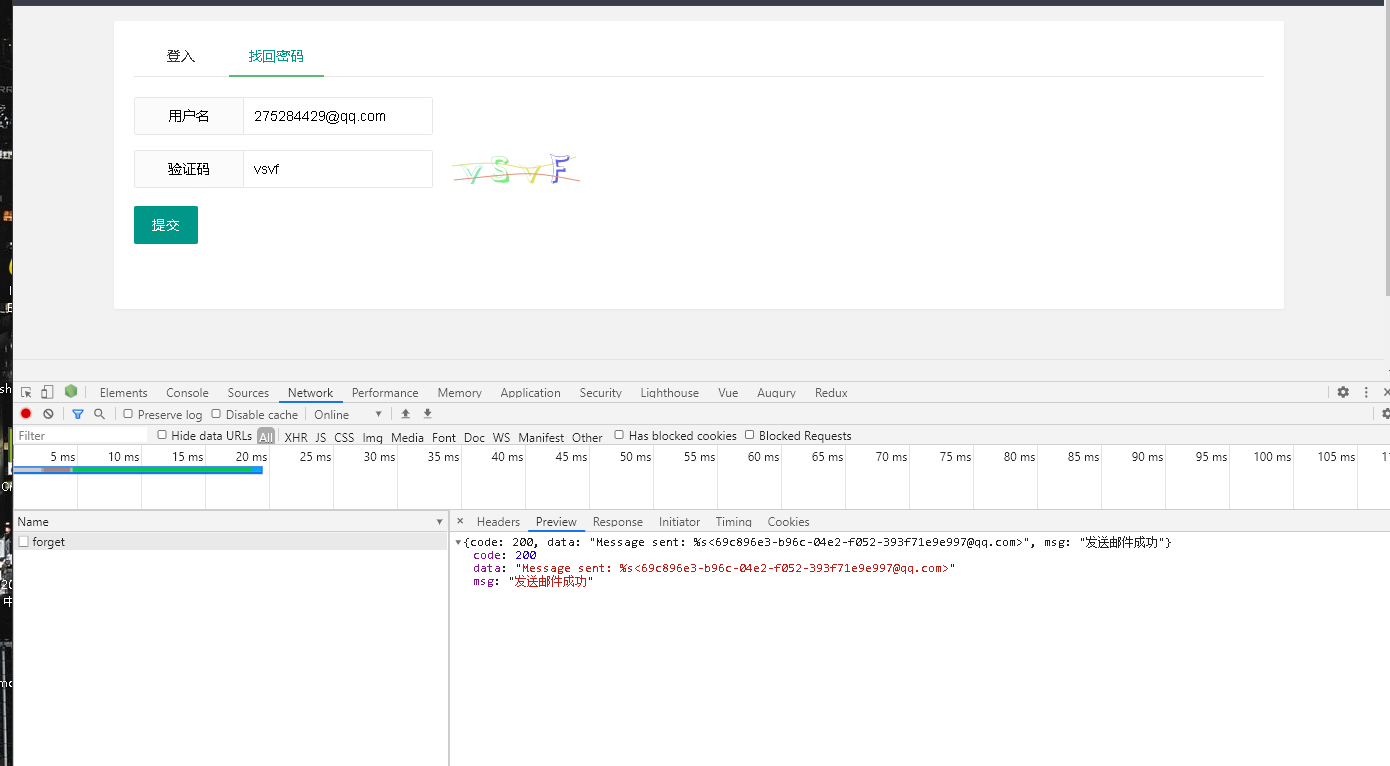Screen dimensions: 1390x766
Task: Open the Vue devtools tab
Action: click(728, 392)
